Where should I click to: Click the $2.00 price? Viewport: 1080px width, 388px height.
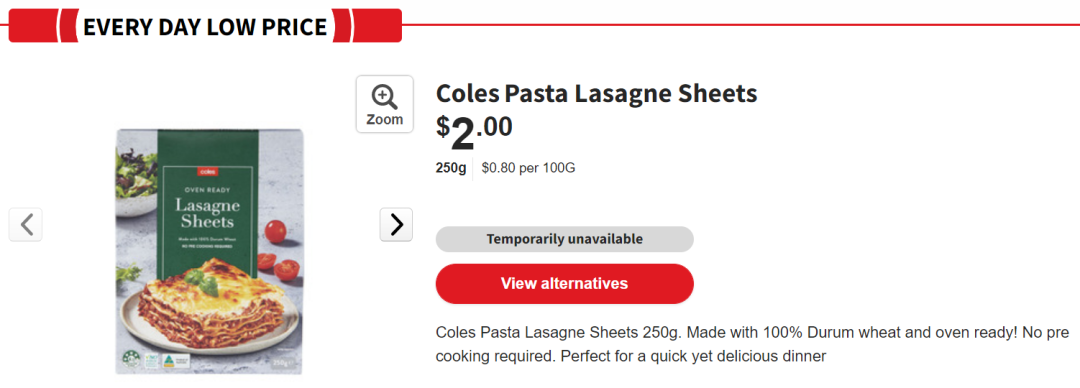click(475, 132)
